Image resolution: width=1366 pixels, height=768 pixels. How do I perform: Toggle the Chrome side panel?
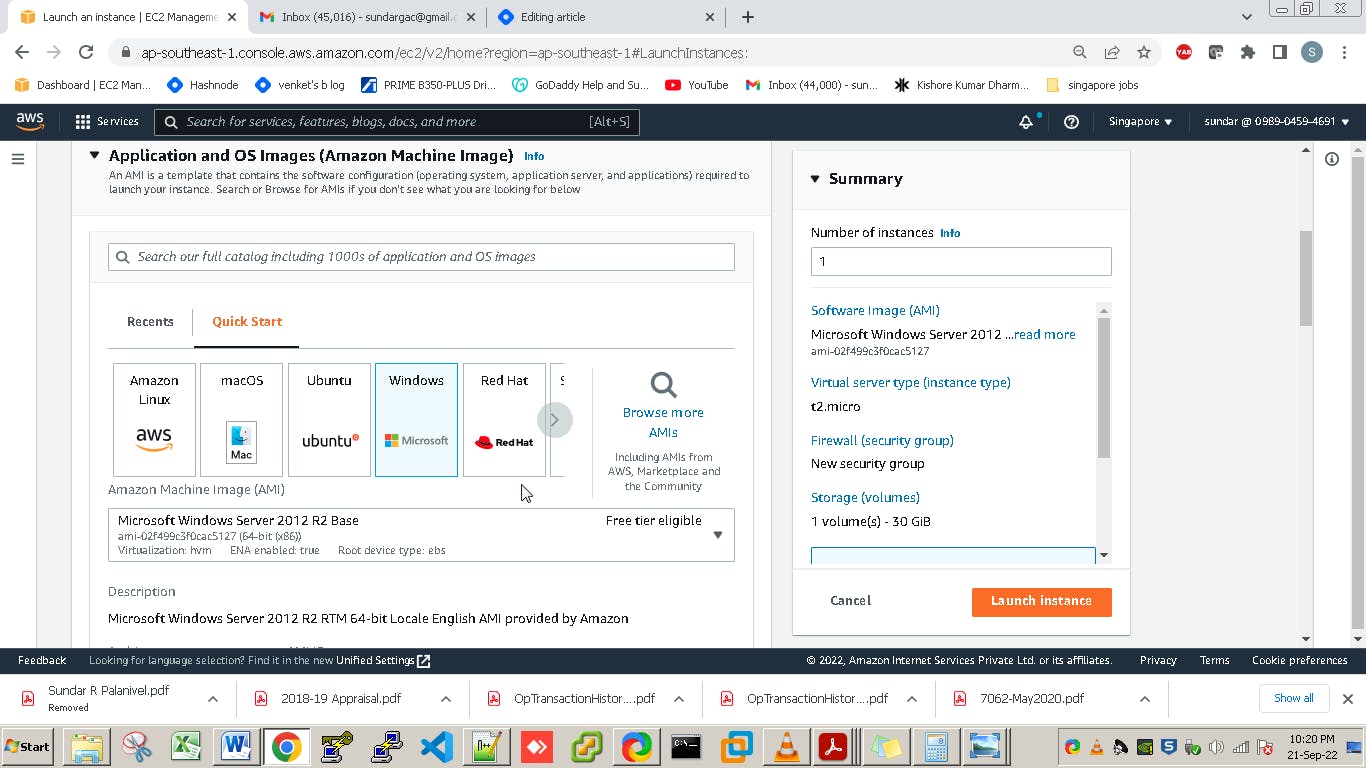(1279, 52)
